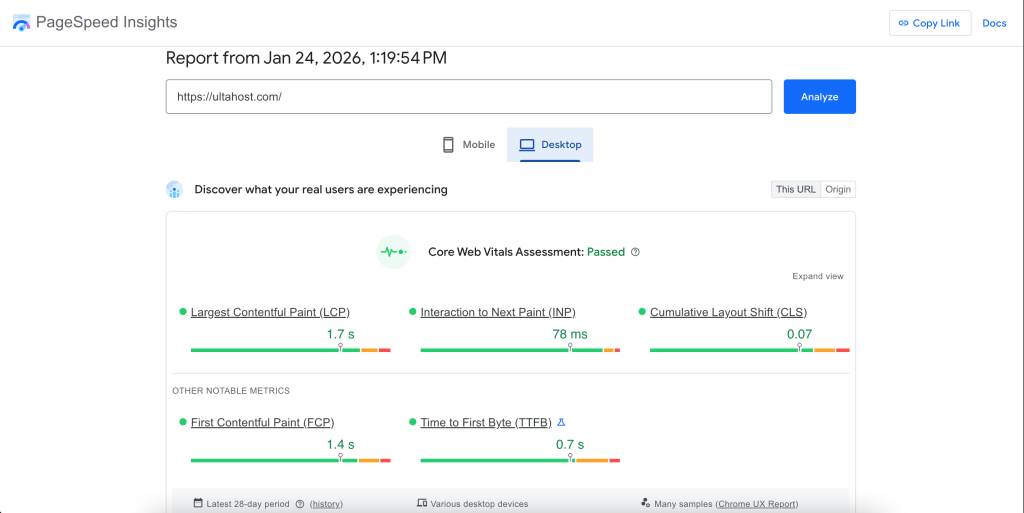Image resolution: width=1024 pixels, height=513 pixels.
Task: Click the real users experience icon
Action: pyautogui.click(x=175, y=190)
